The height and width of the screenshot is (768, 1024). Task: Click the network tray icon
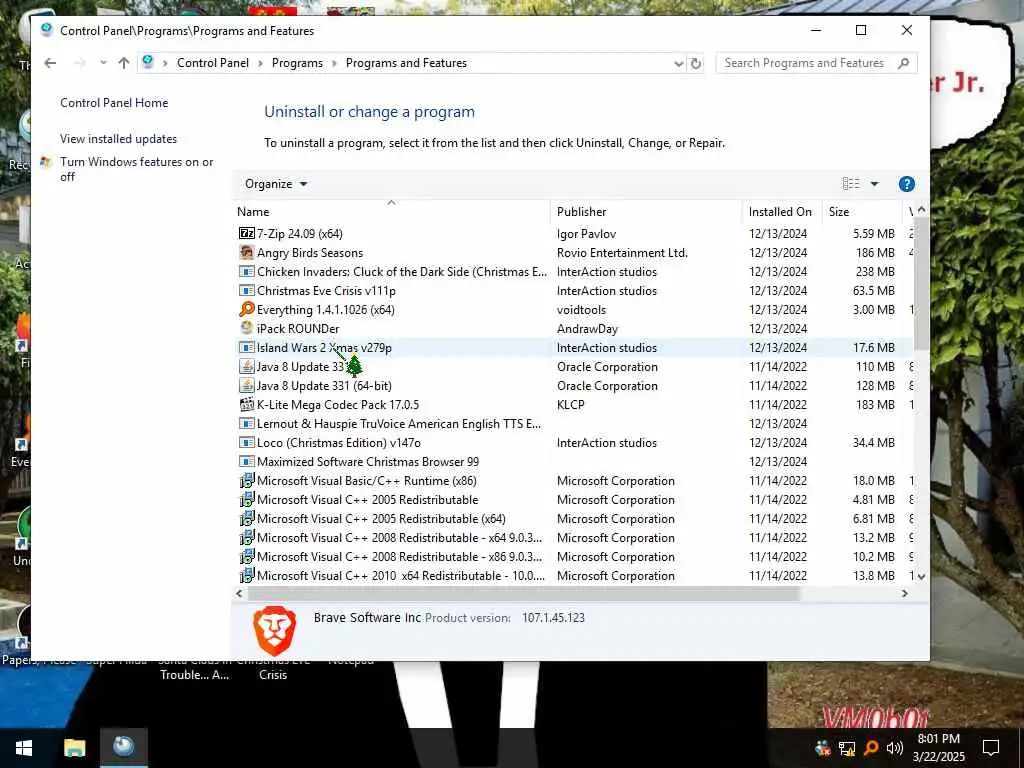pyautogui.click(x=847, y=748)
